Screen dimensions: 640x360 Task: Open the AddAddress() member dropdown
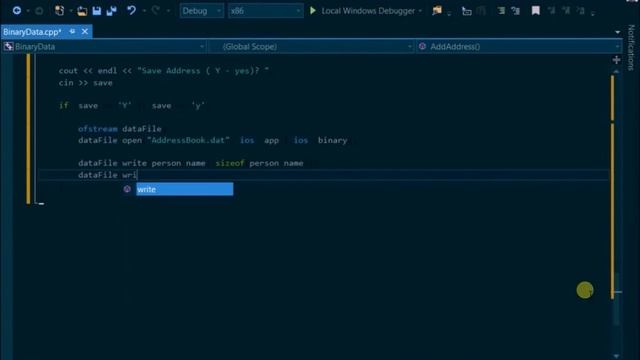tap(518, 47)
